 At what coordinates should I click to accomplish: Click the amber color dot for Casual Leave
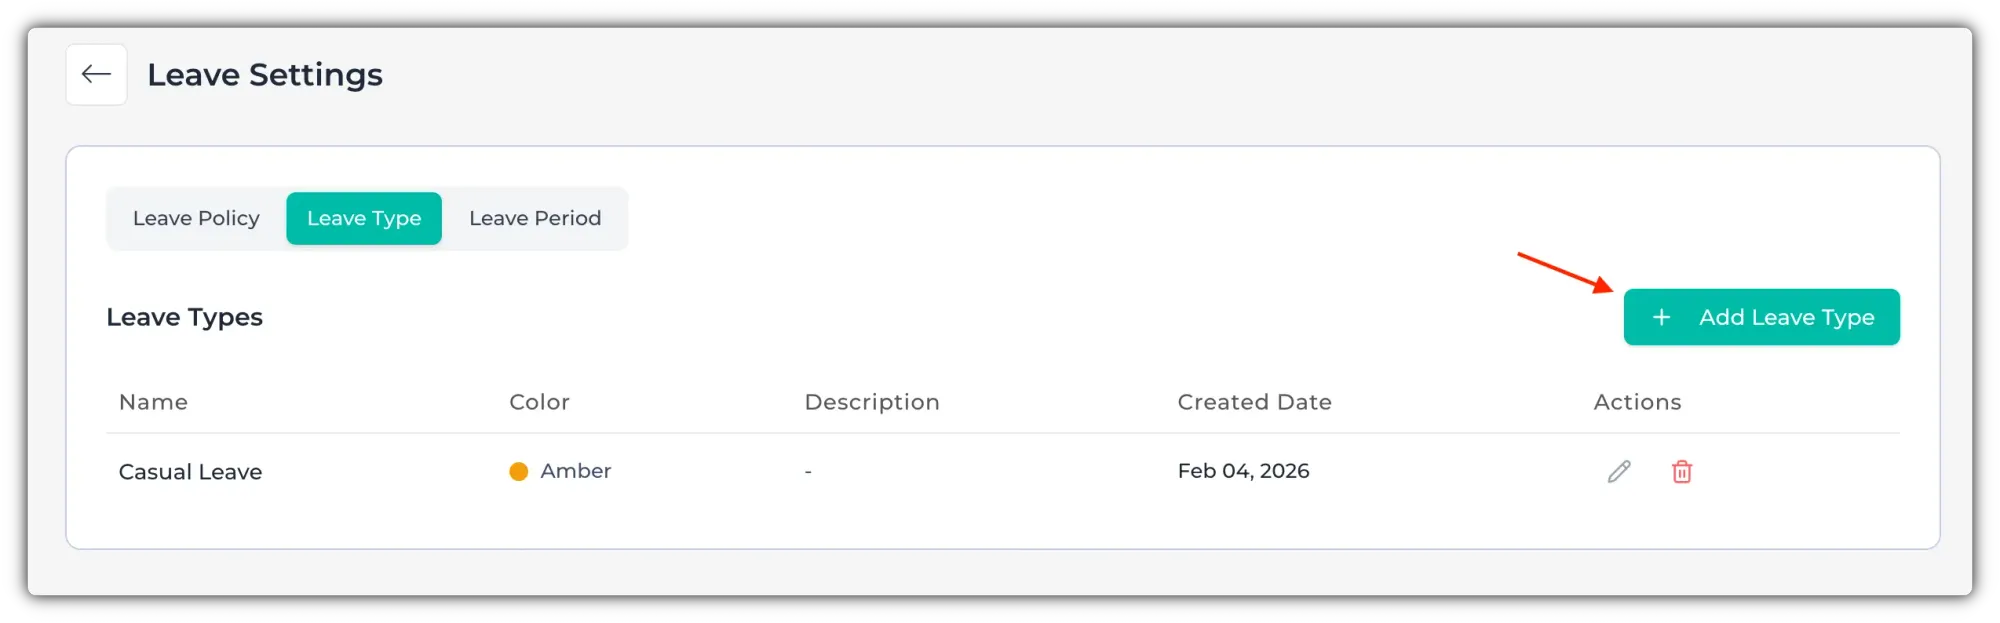(518, 471)
